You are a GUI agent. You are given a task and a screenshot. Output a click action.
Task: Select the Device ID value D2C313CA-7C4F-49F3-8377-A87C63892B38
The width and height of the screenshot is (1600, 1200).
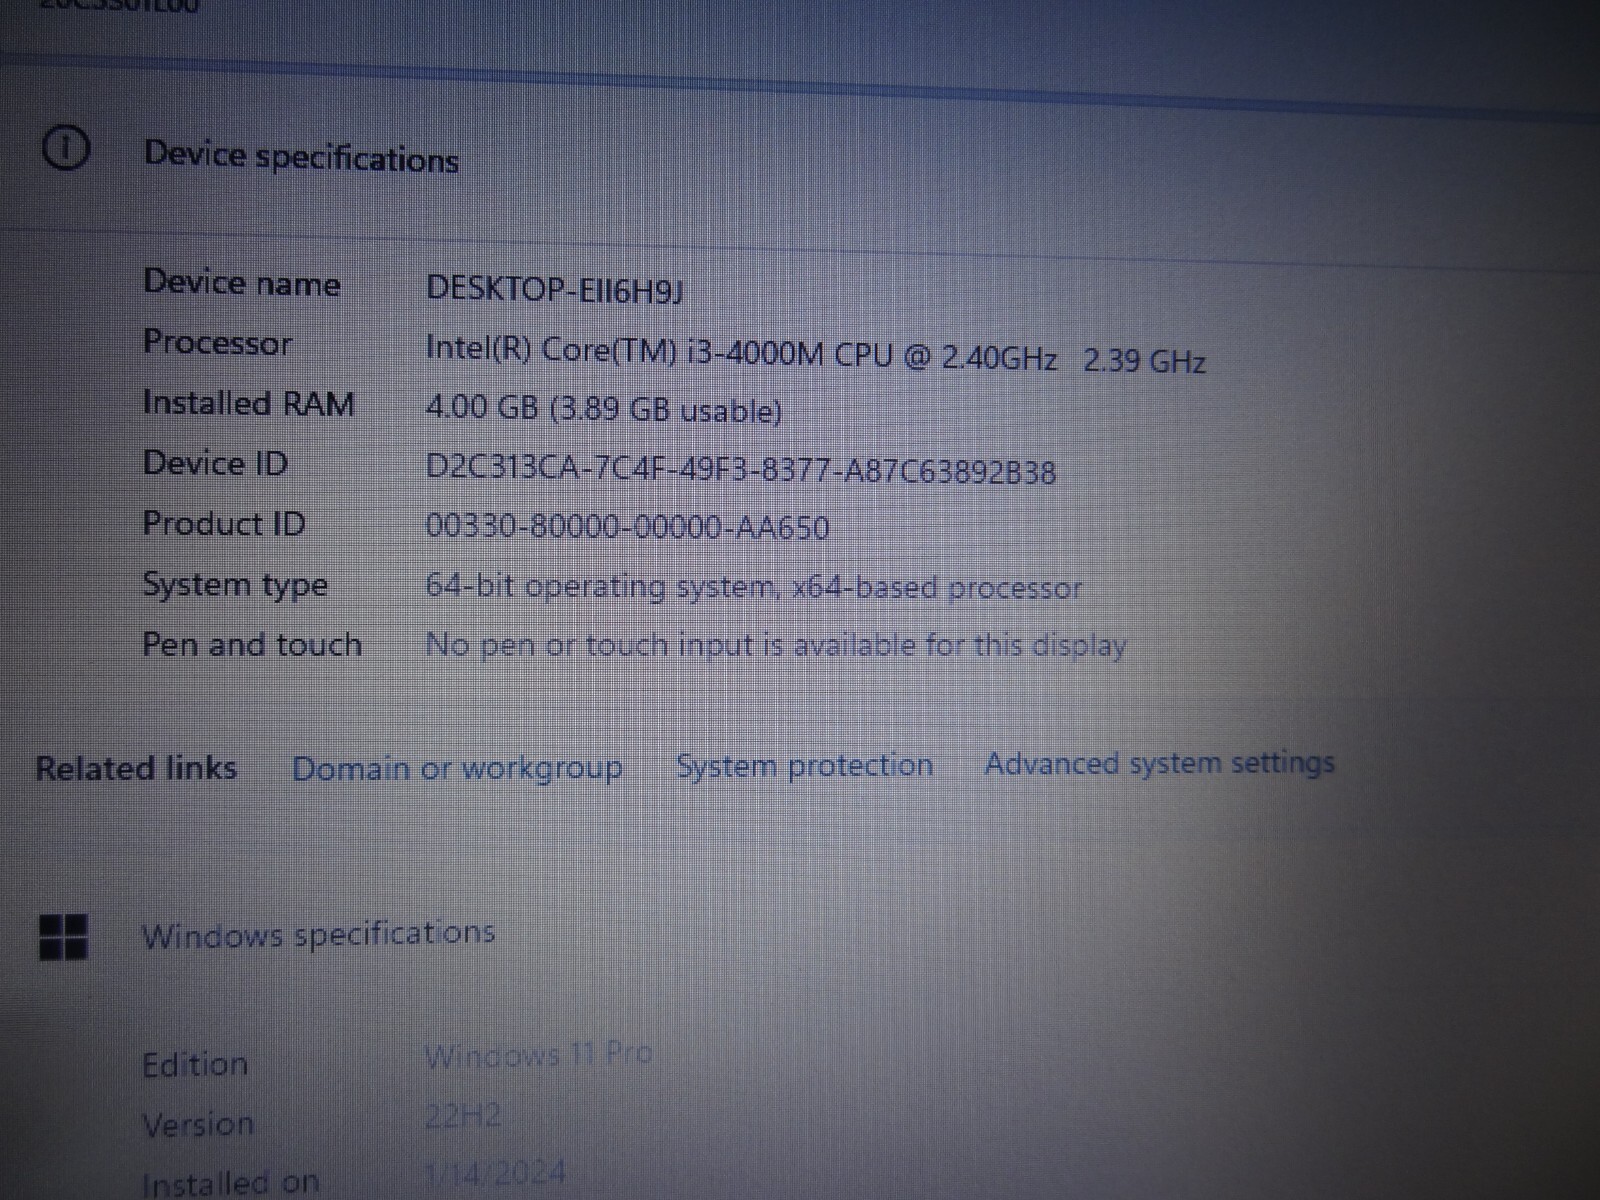point(740,468)
